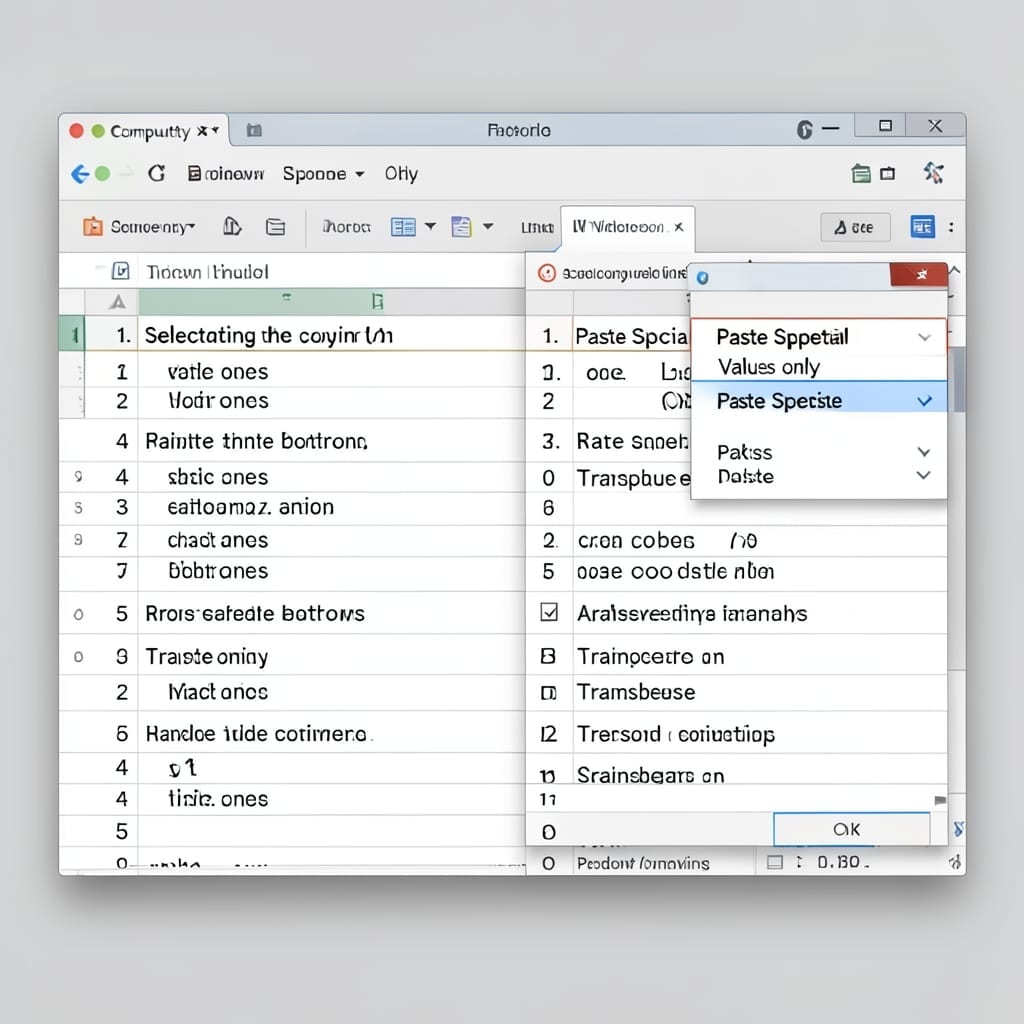The image size is (1024, 1024).
Task: Click the Lind tab label
Action: [x=537, y=227]
